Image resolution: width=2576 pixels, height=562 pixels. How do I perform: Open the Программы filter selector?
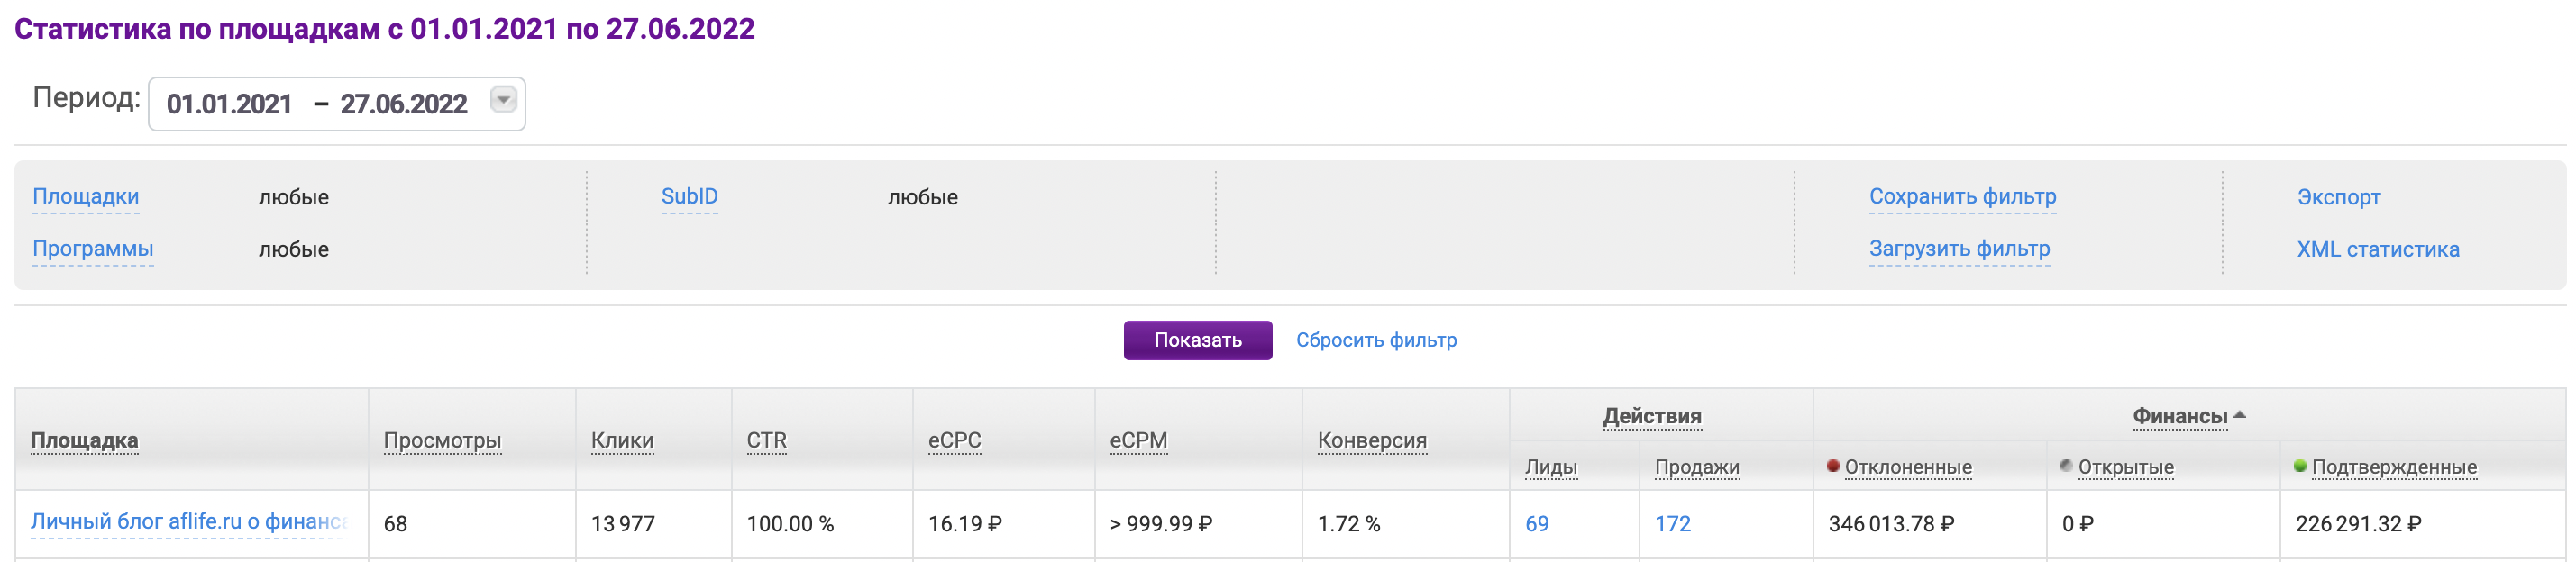(x=92, y=249)
